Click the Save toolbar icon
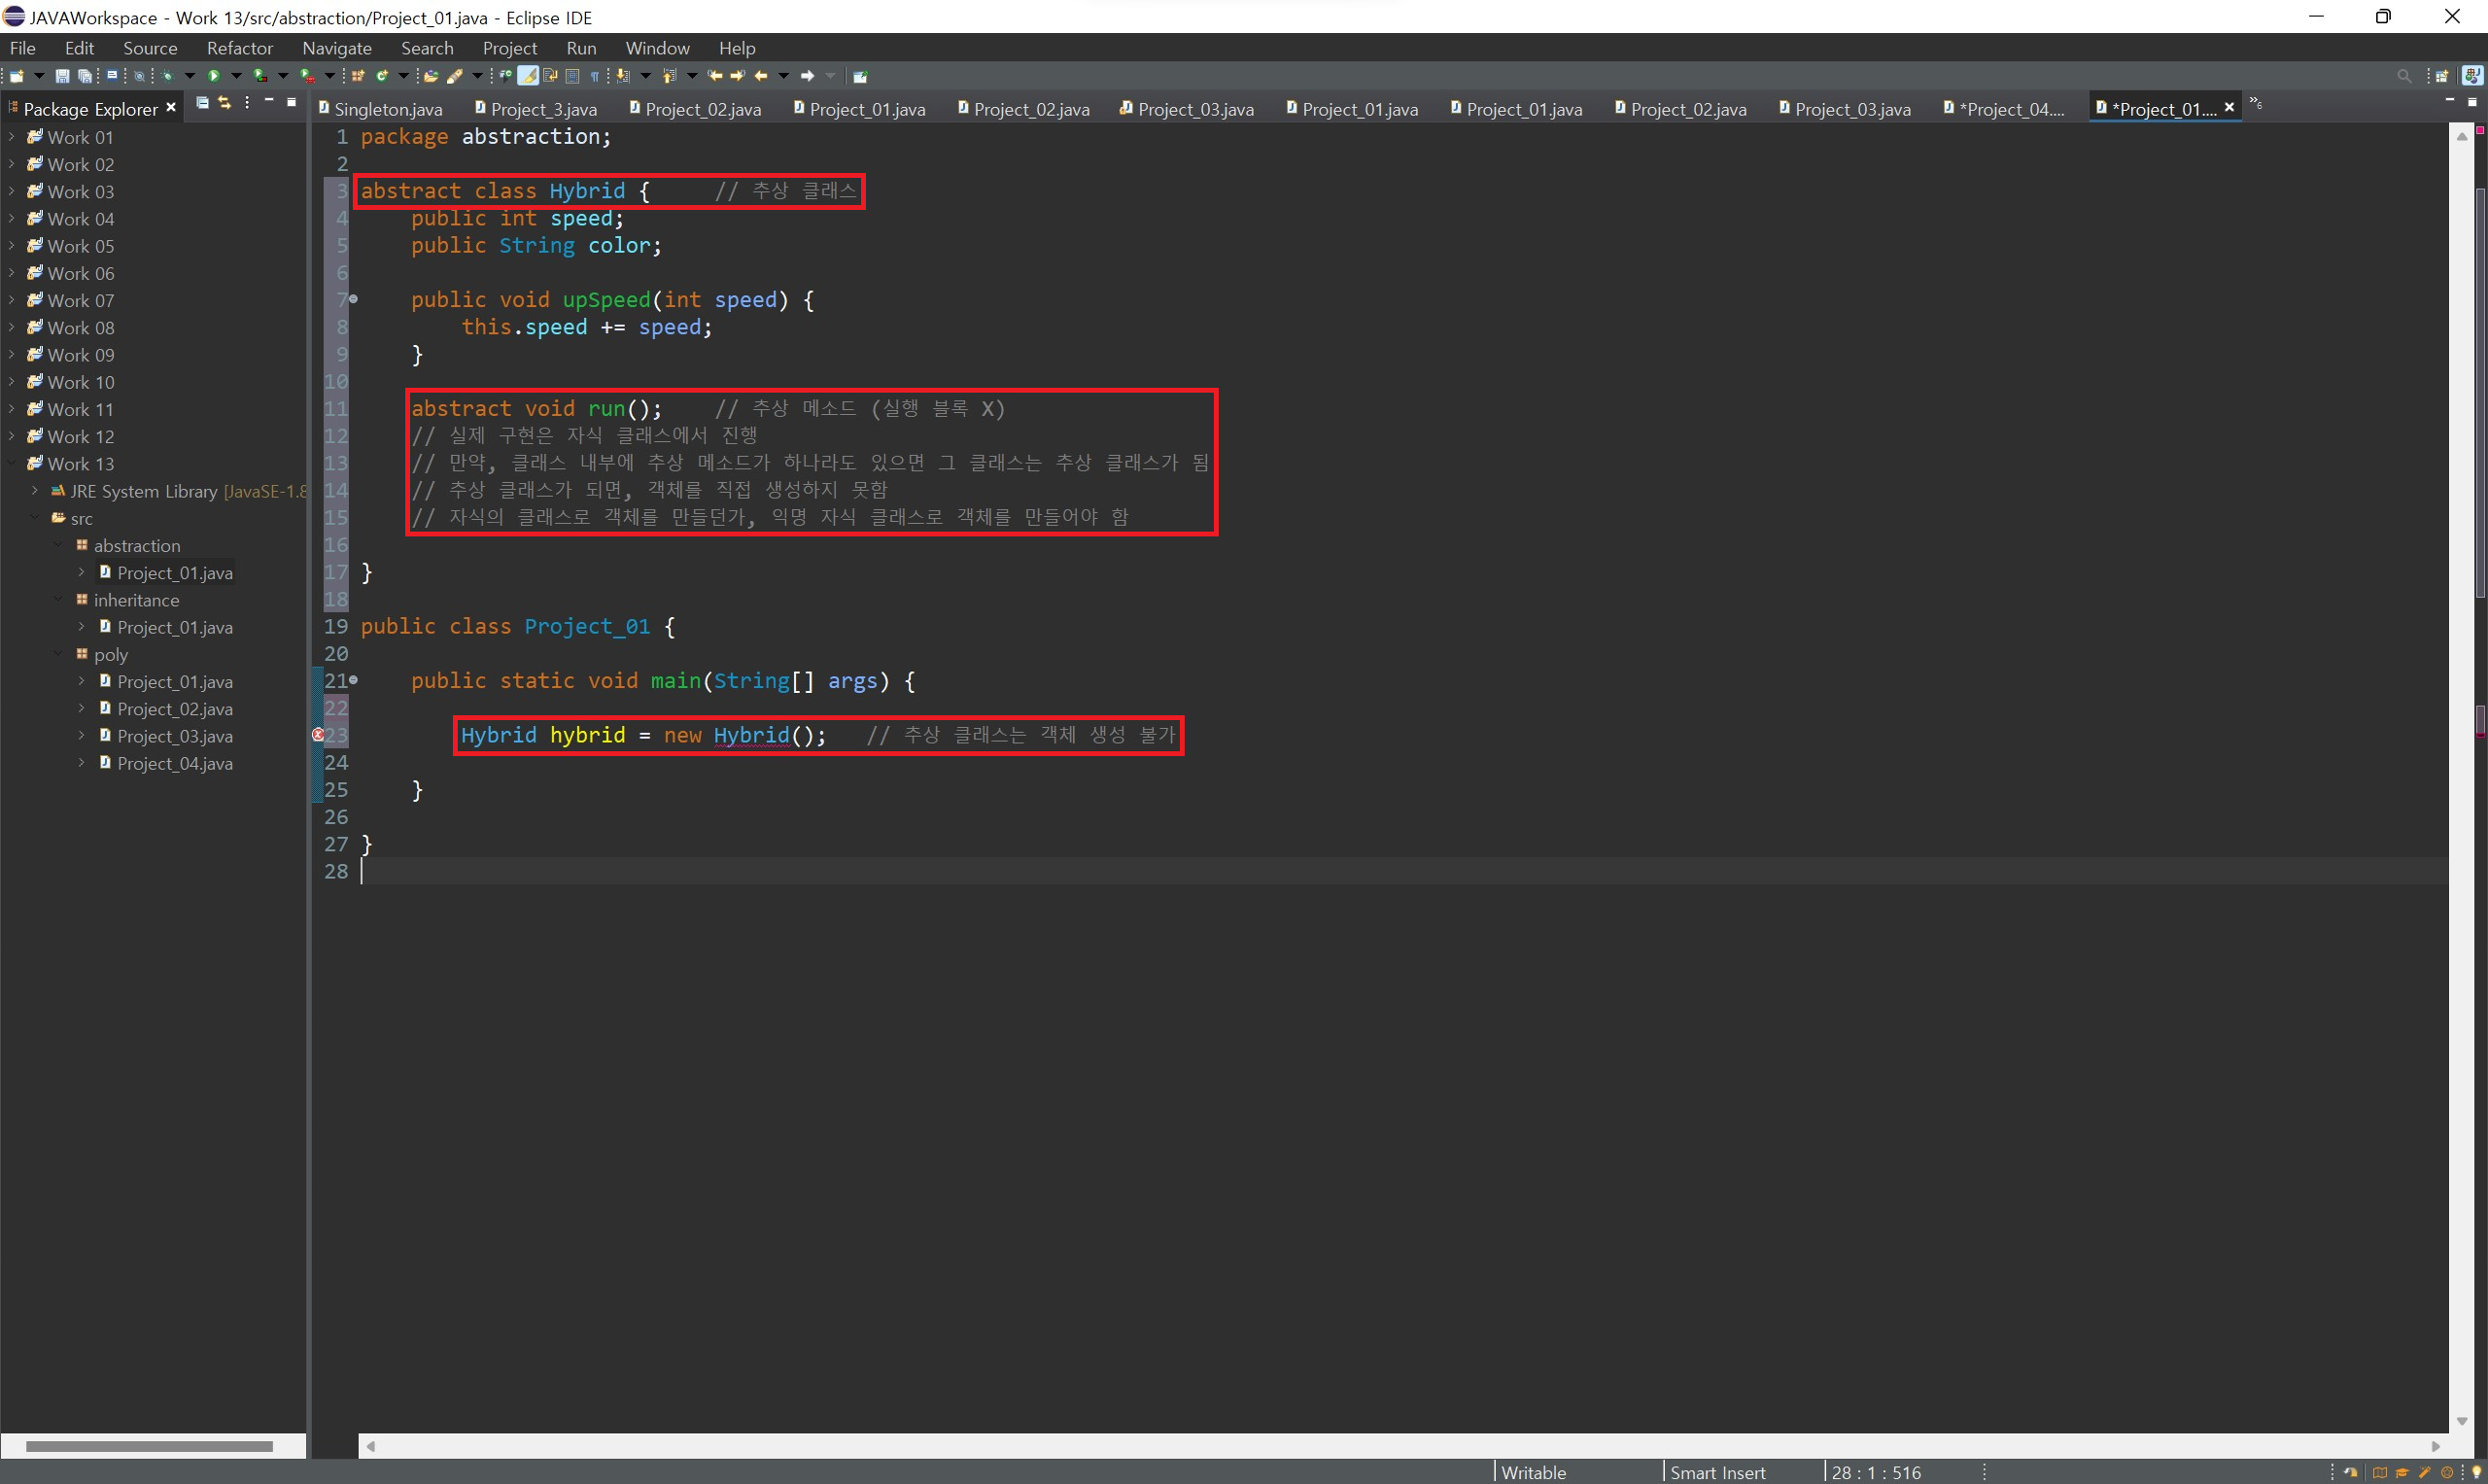Screen dimensions: 2488x1484 point(62,76)
